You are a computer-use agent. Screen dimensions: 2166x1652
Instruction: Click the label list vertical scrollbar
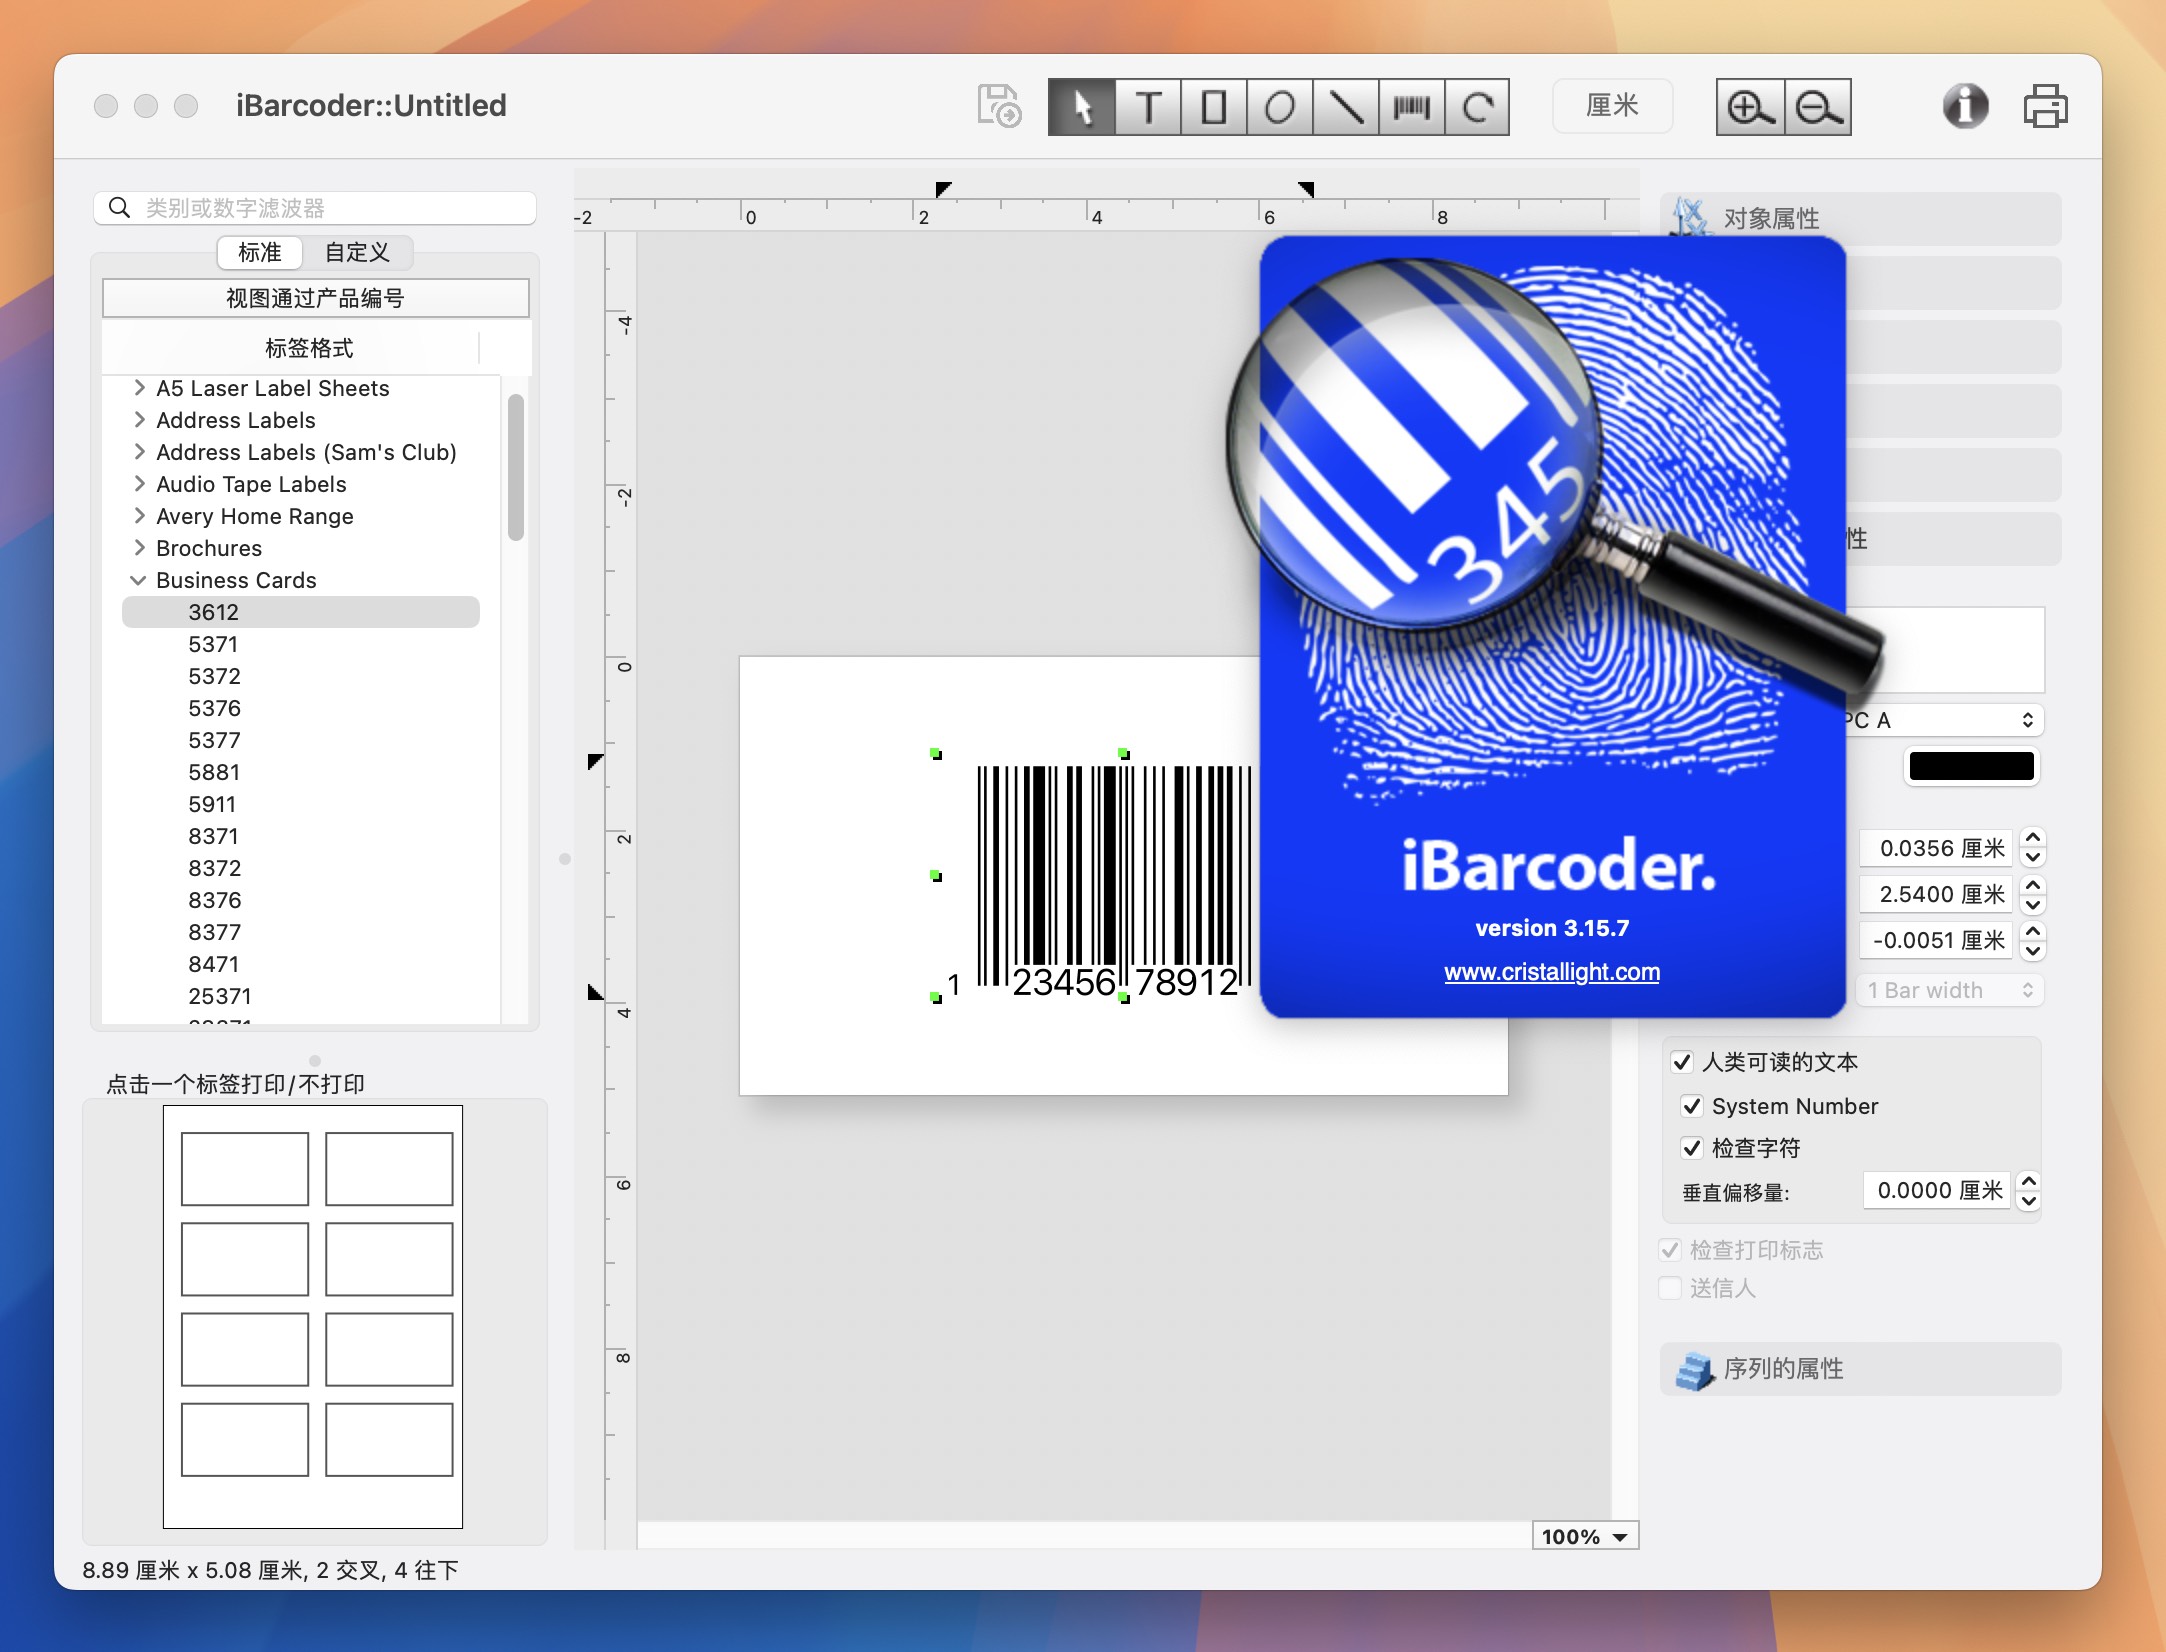pyautogui.click(x=516, y=467)
